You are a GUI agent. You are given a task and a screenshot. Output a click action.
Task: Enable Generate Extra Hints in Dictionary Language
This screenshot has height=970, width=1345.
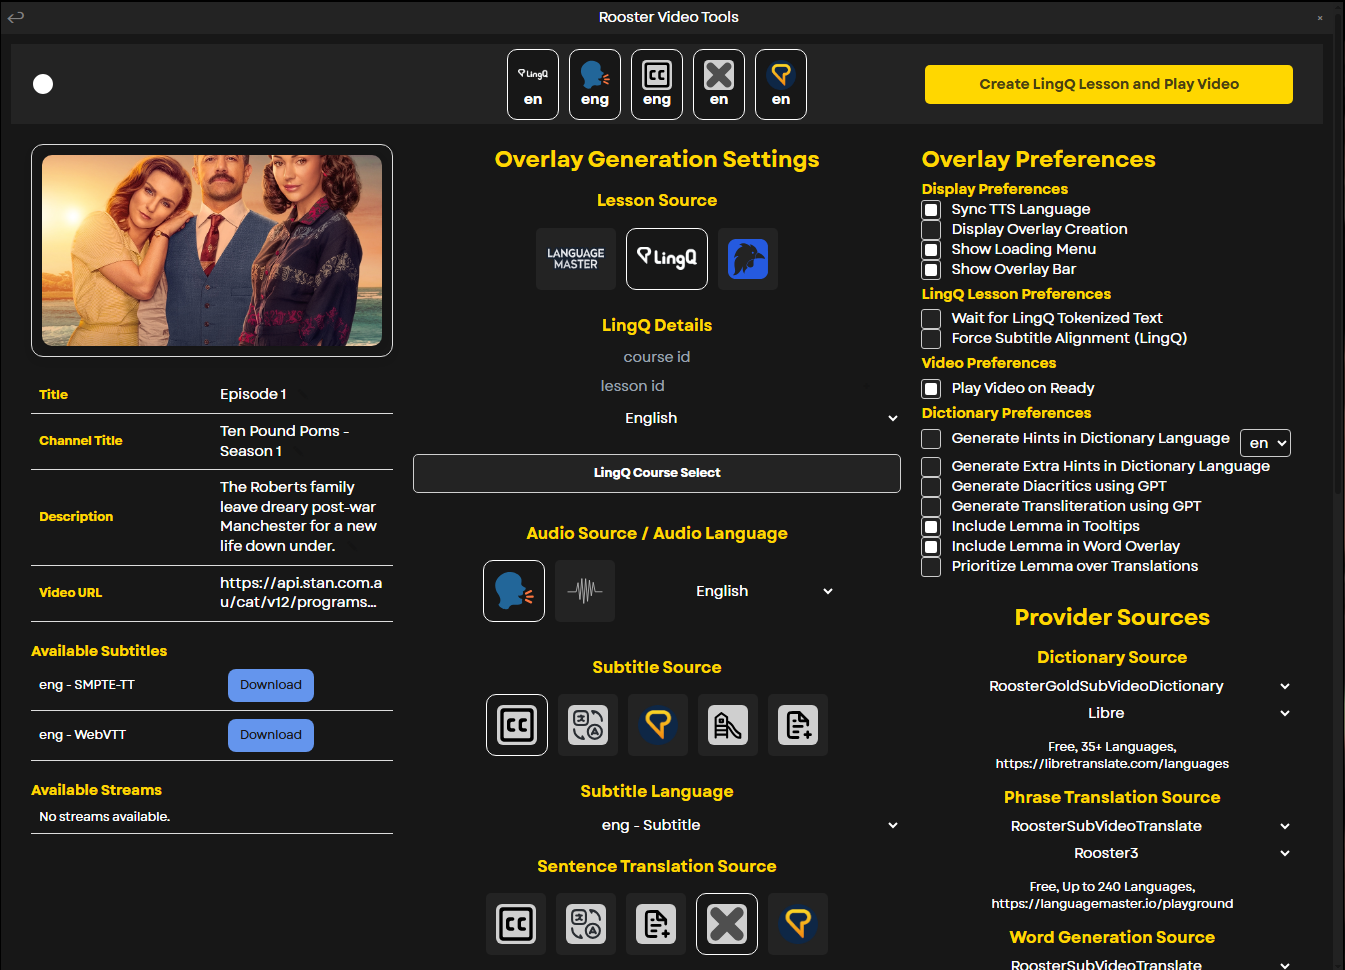pos(931,467)
